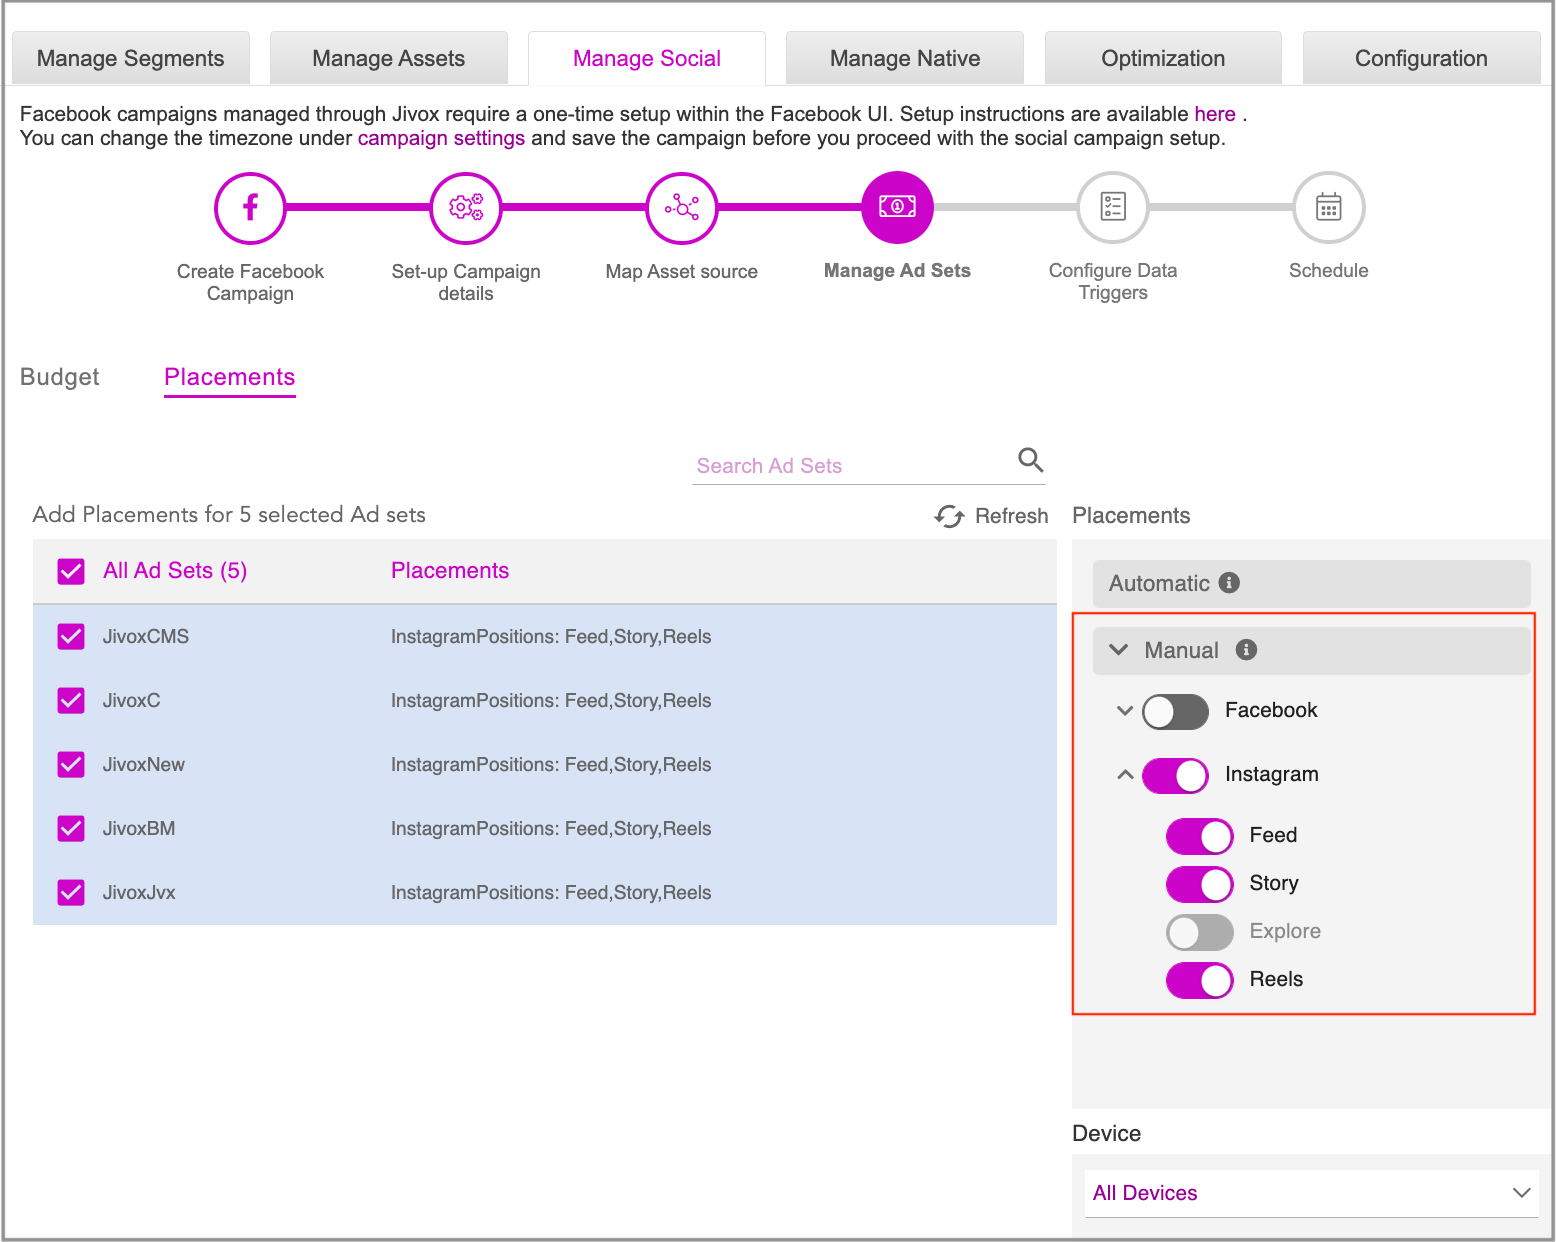Click the Schedule calendar step icon
Screen dimensions: 1556x1242
[x=1329, y=207]
